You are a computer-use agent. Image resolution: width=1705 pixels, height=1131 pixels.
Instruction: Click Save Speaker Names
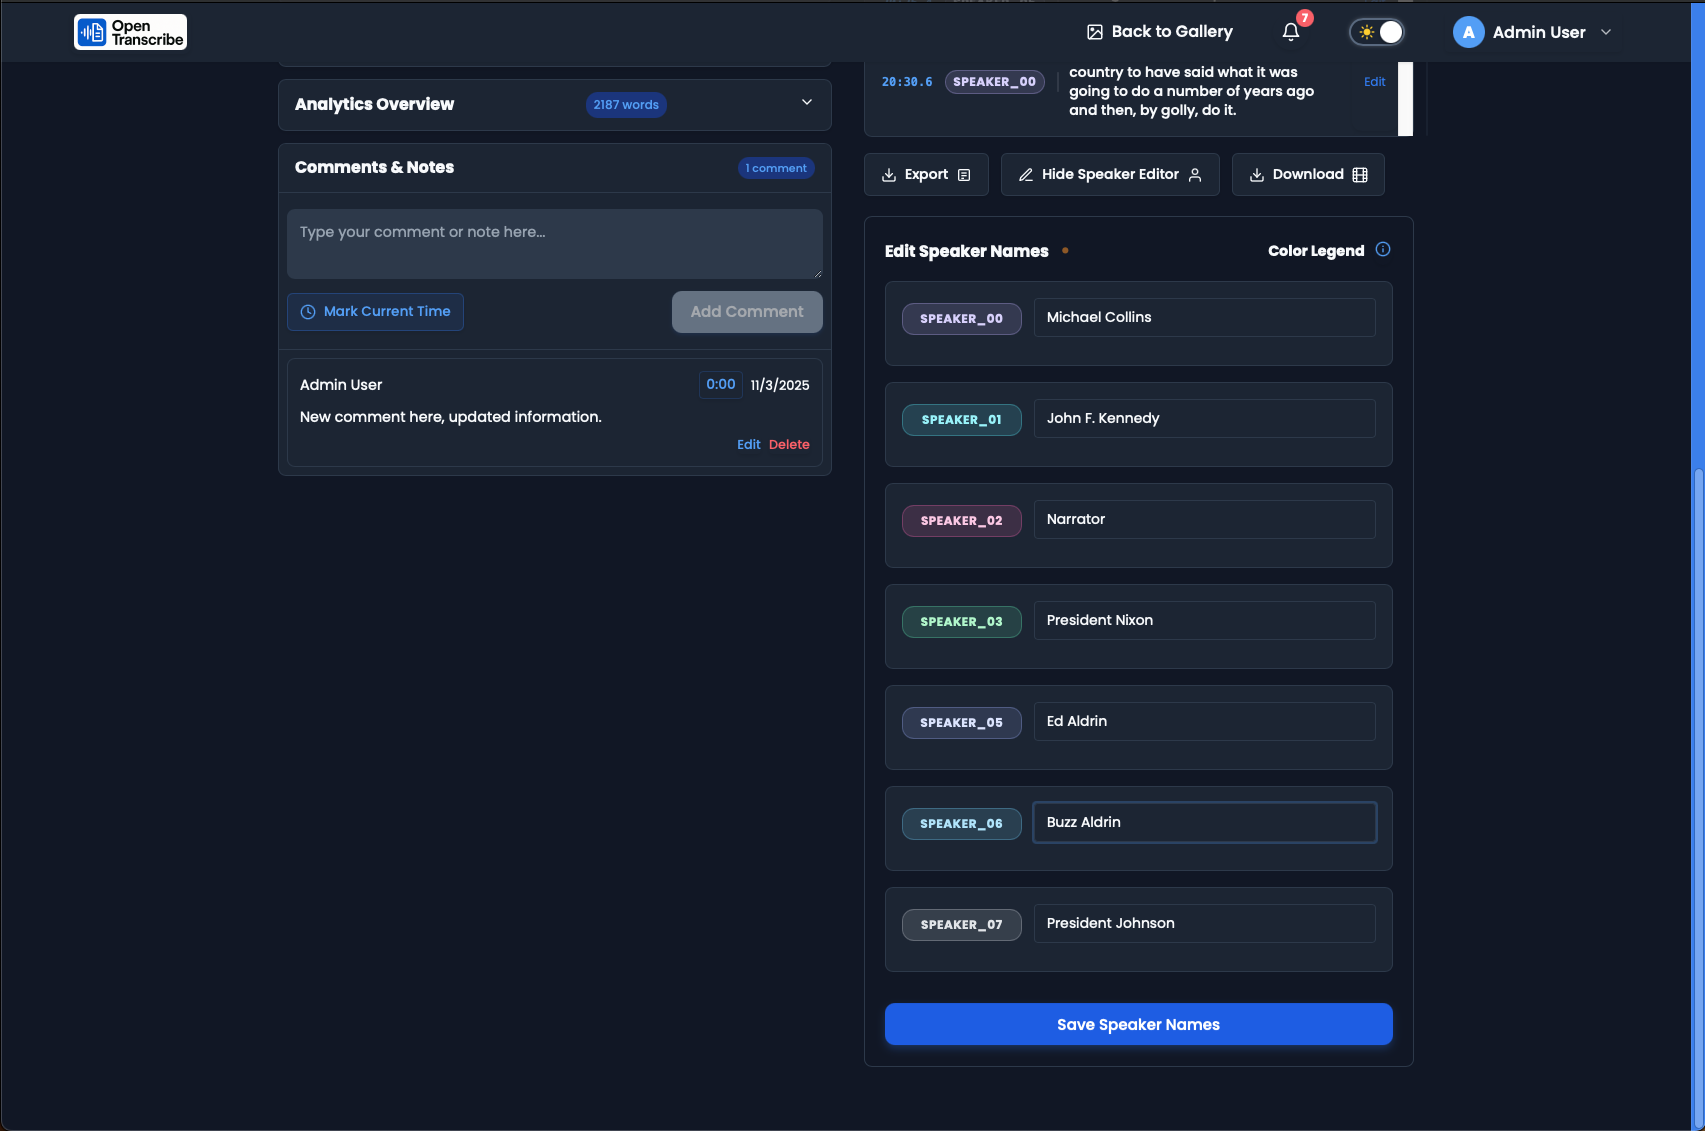(1138, 1024)
